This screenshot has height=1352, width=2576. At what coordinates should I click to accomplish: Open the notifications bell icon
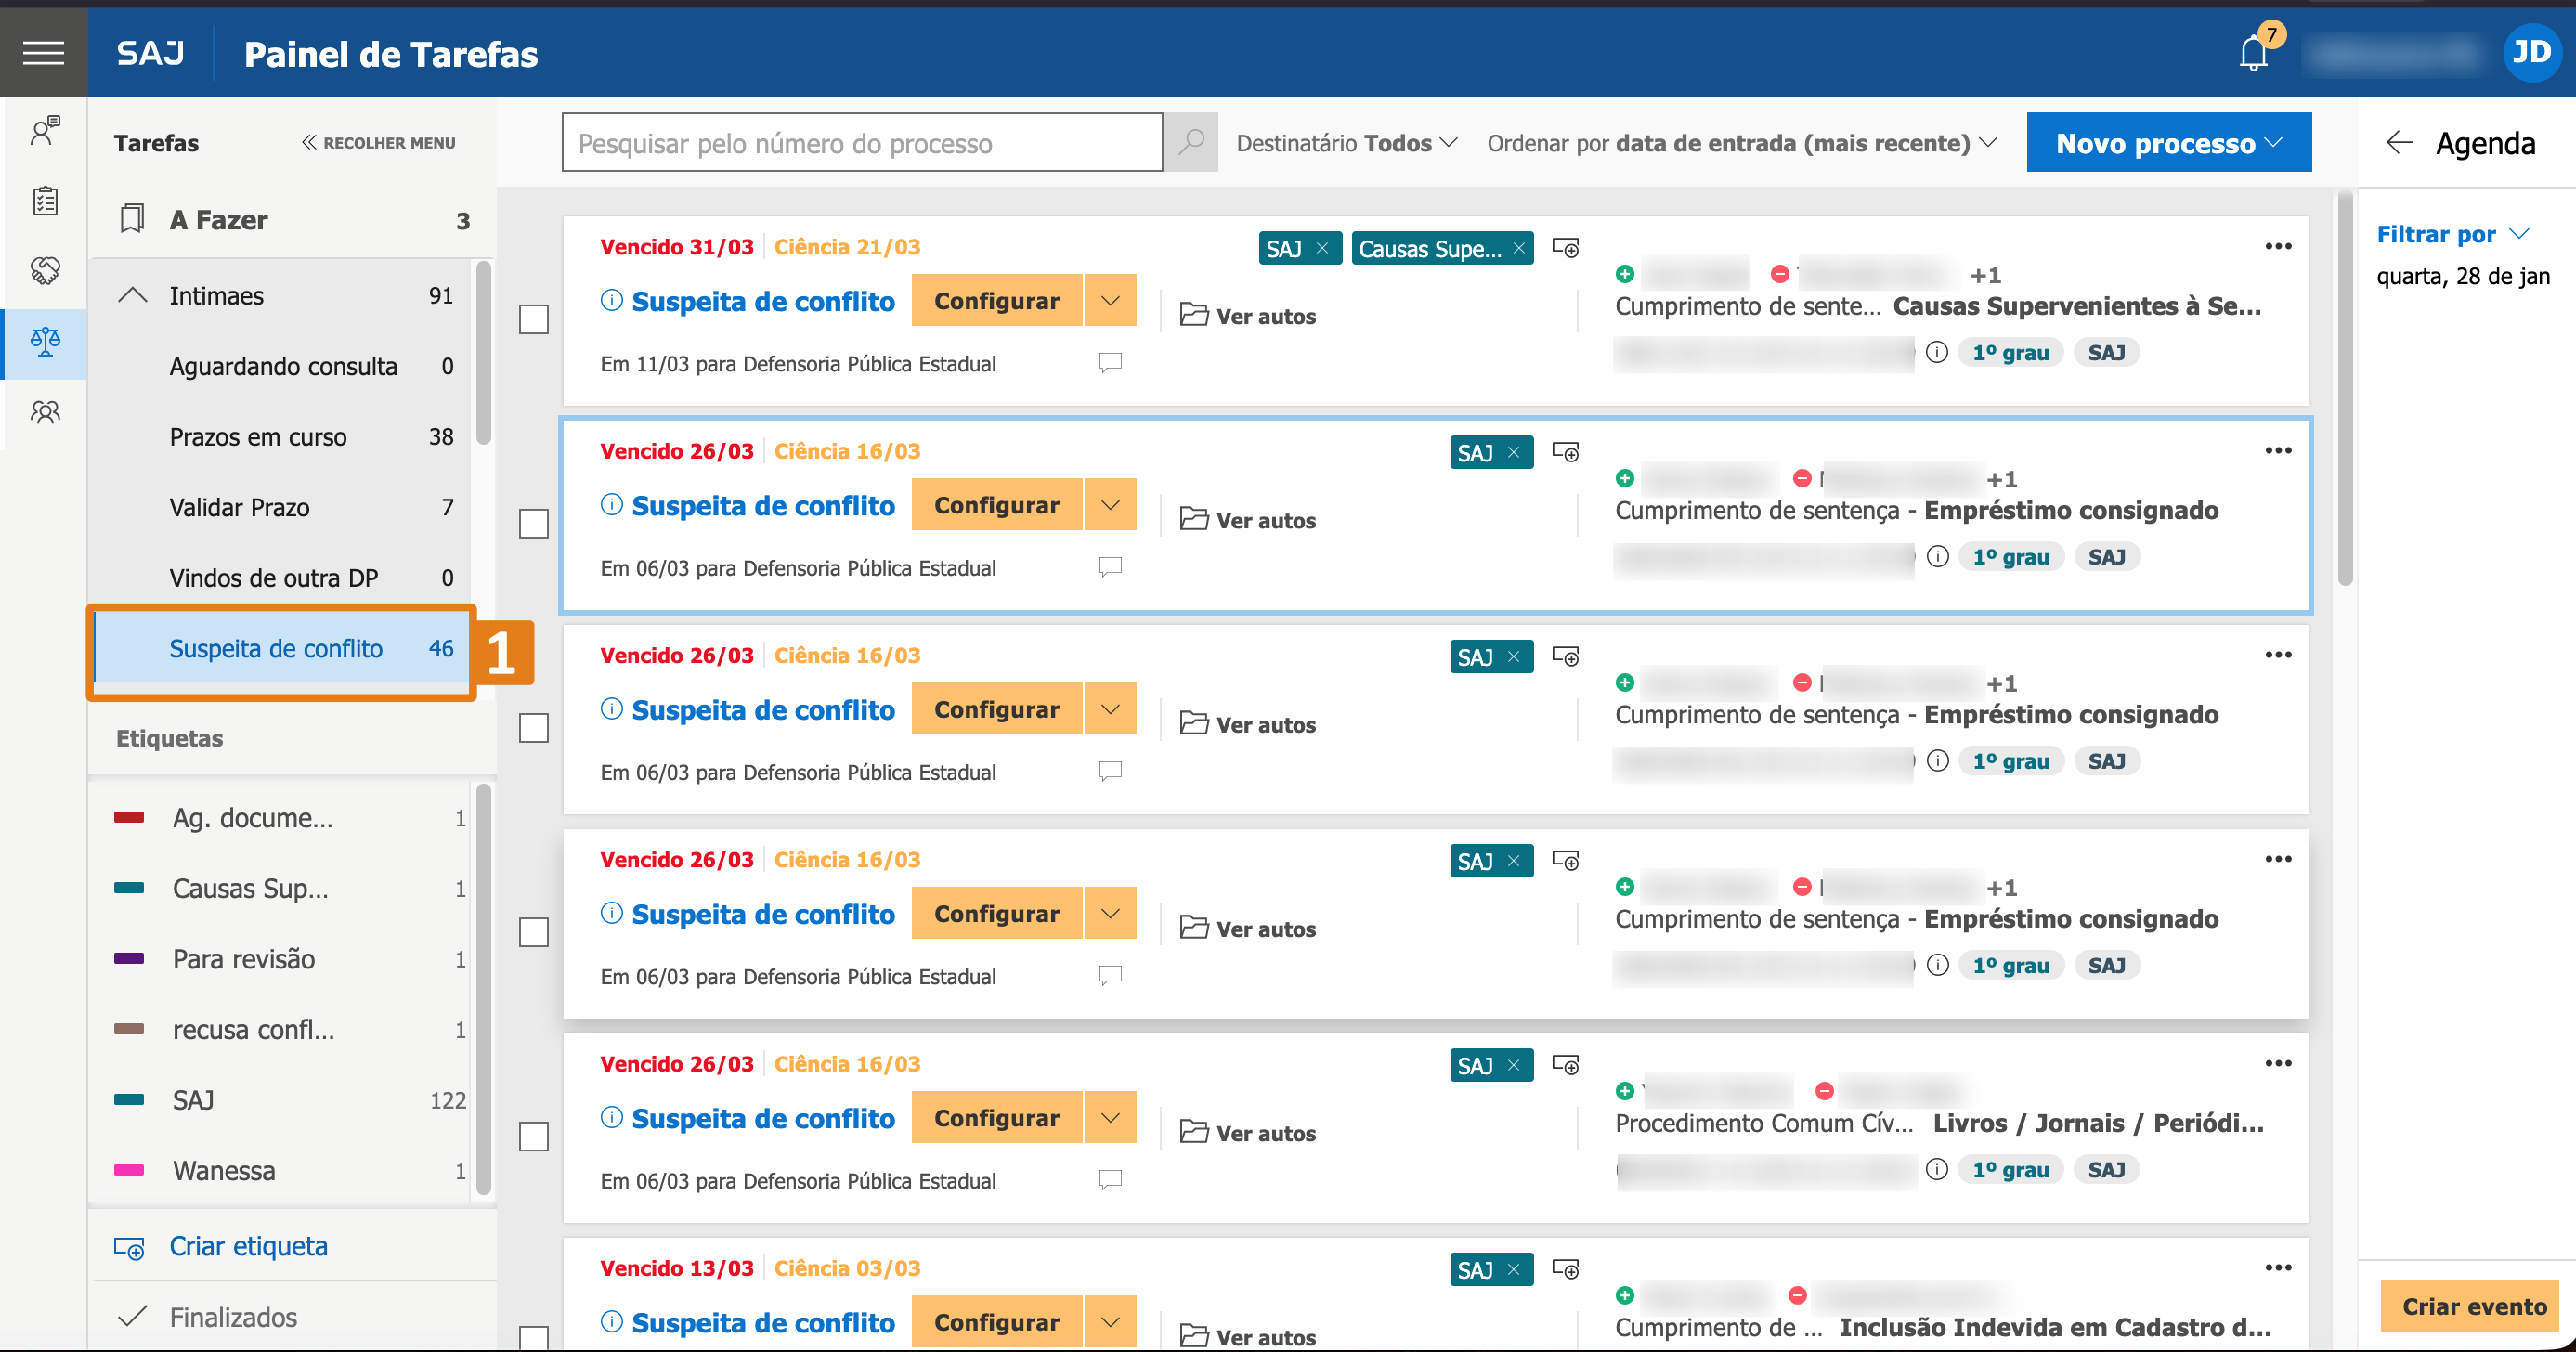pyautogui.click(x=2253, y=53)
